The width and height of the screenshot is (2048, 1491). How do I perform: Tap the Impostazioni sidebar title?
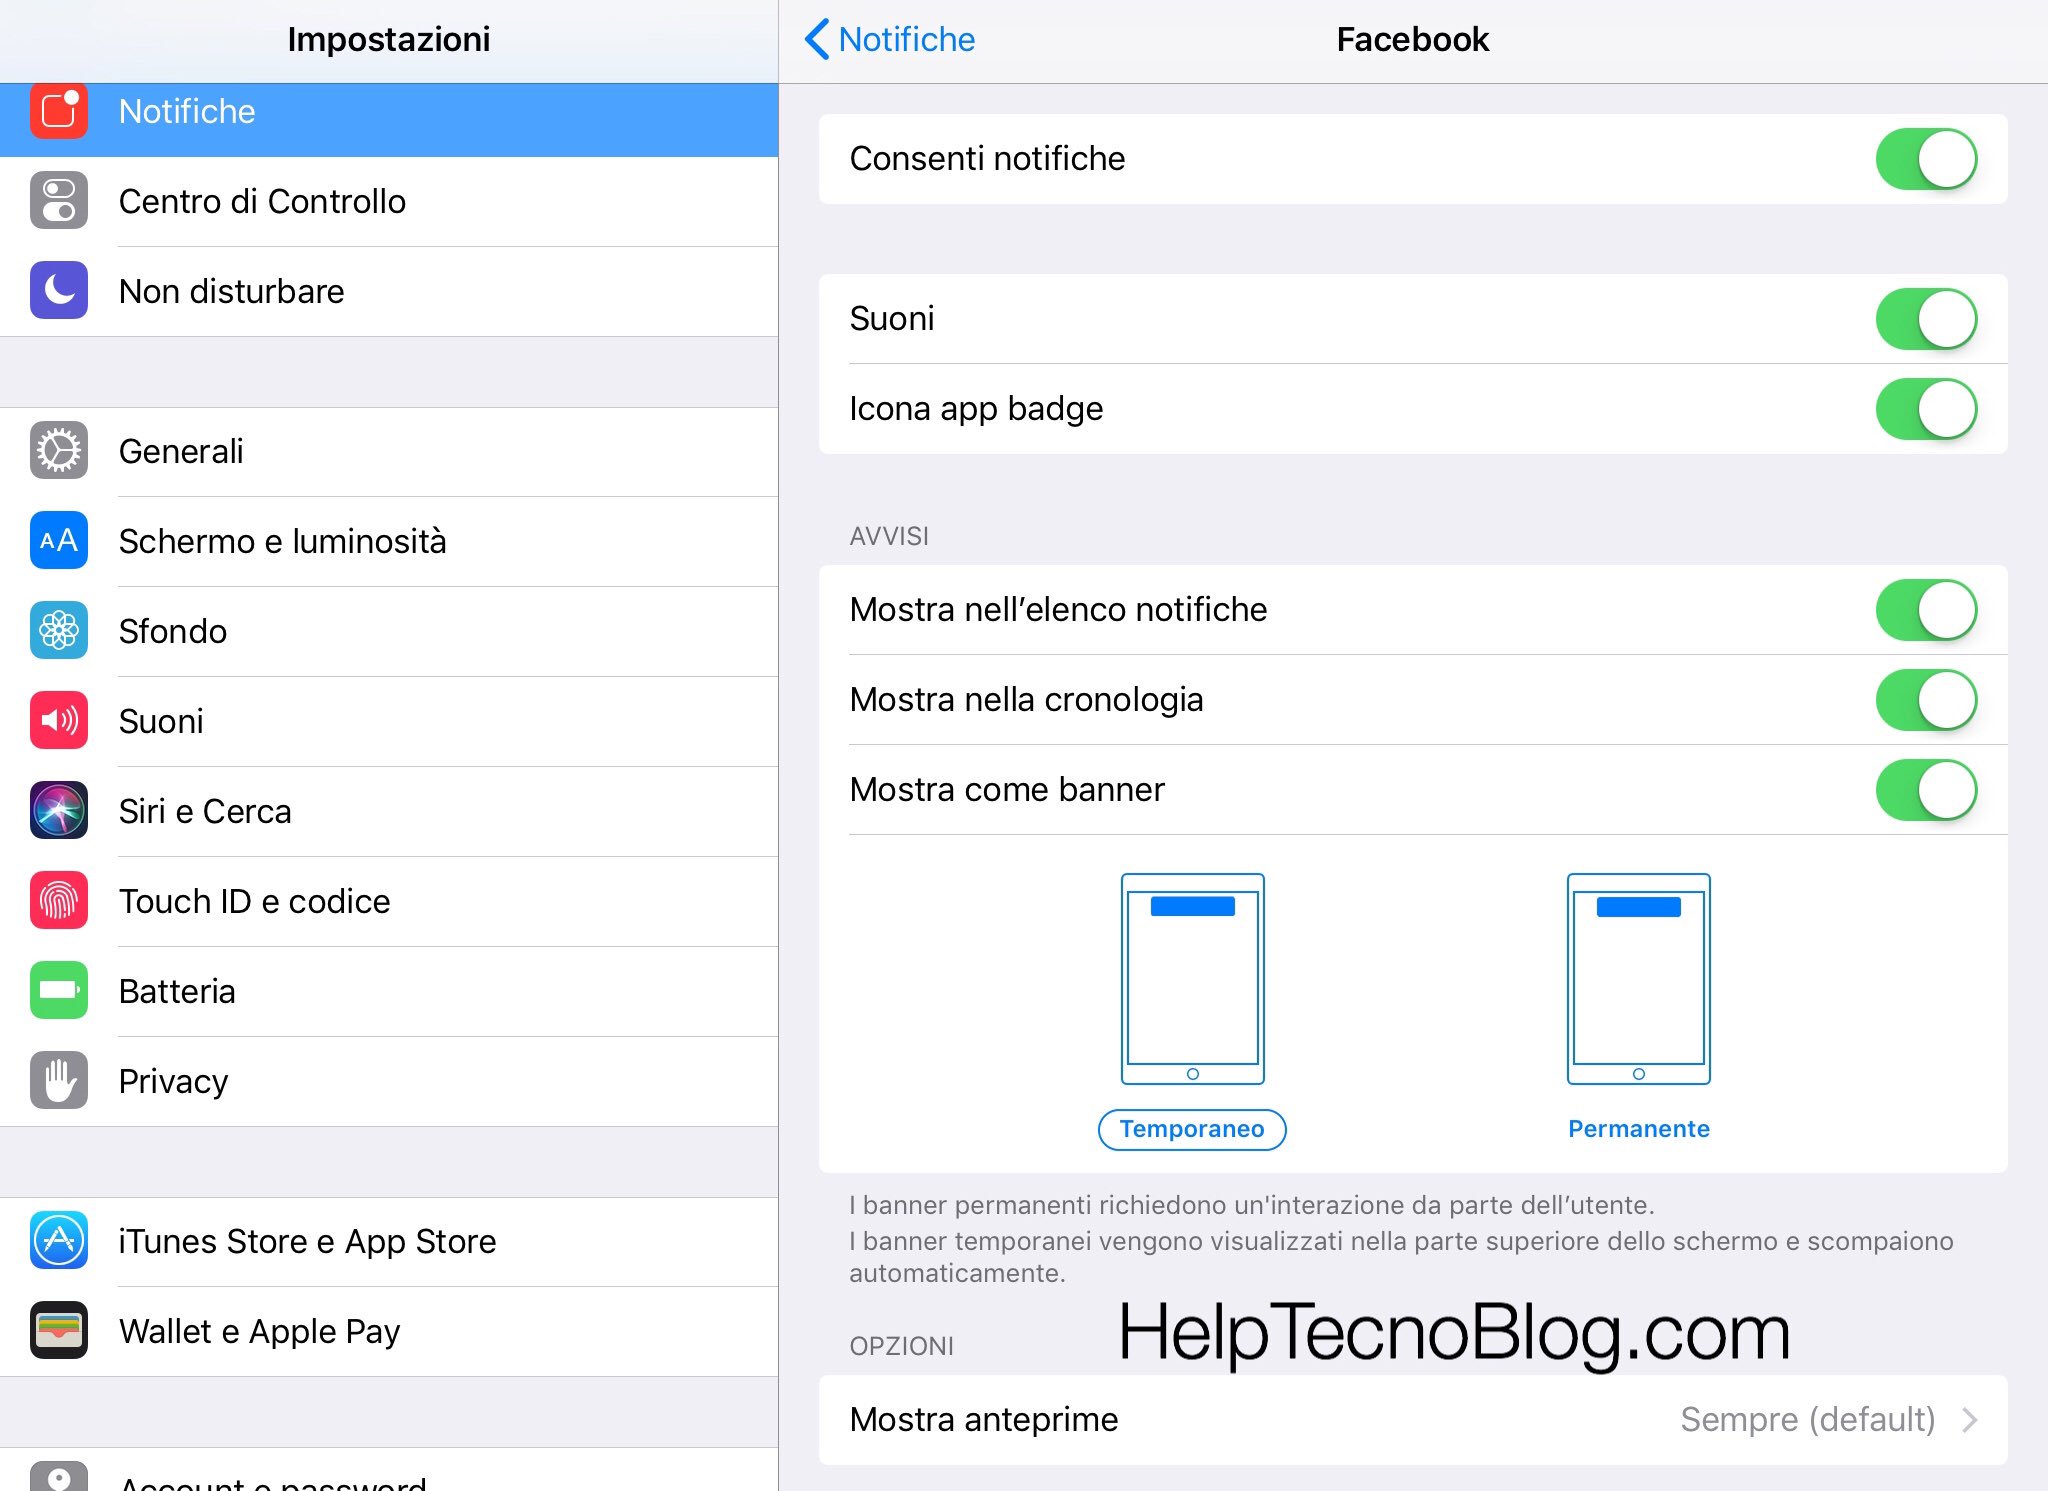(389, 40)
